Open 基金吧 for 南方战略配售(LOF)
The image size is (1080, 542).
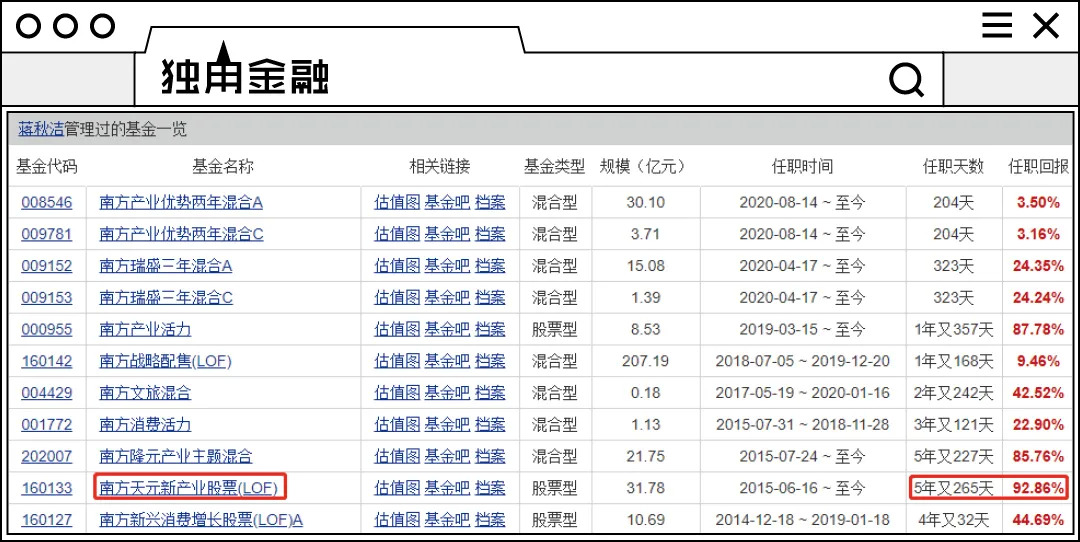(446, 361)
